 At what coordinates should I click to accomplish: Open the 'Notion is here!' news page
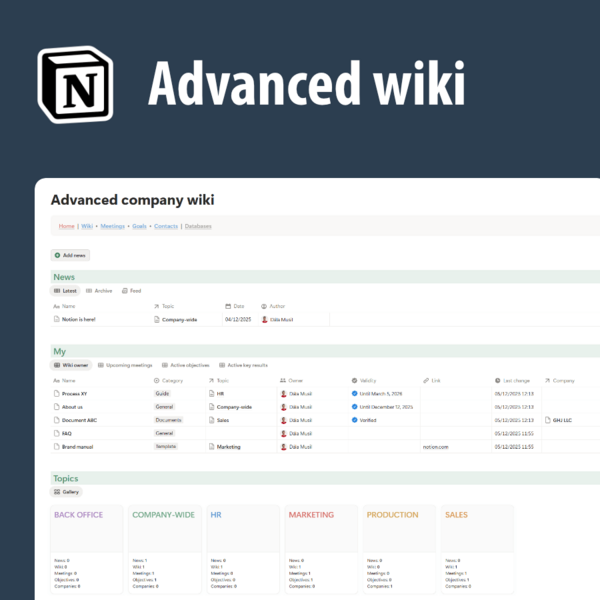tap(78, 319)
